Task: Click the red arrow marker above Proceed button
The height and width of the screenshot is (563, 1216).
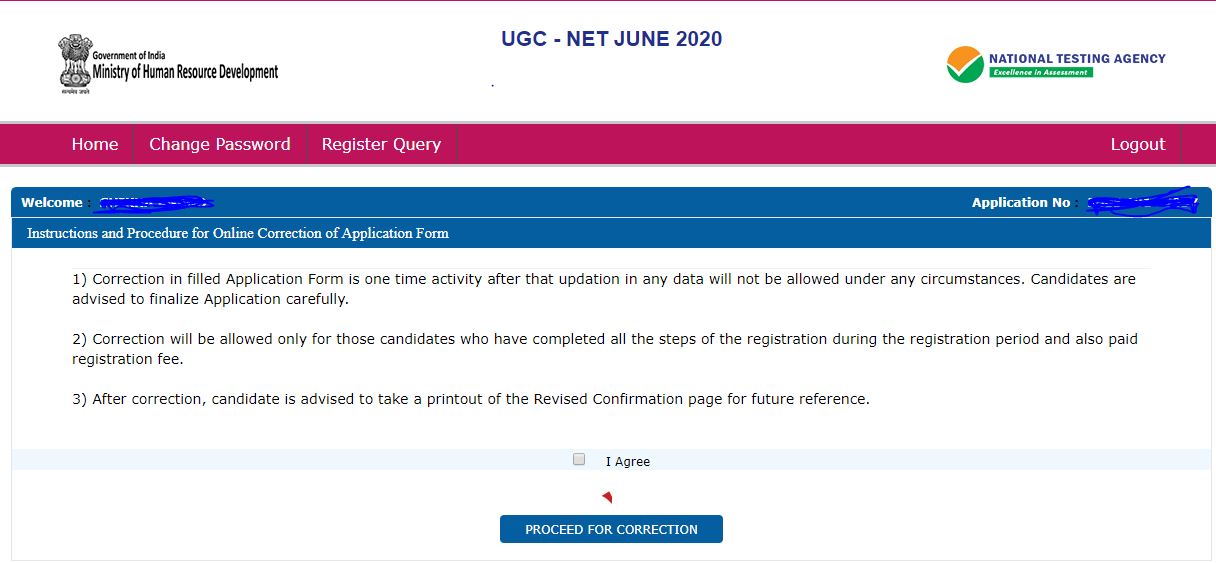Action: (x=607, y=497)
